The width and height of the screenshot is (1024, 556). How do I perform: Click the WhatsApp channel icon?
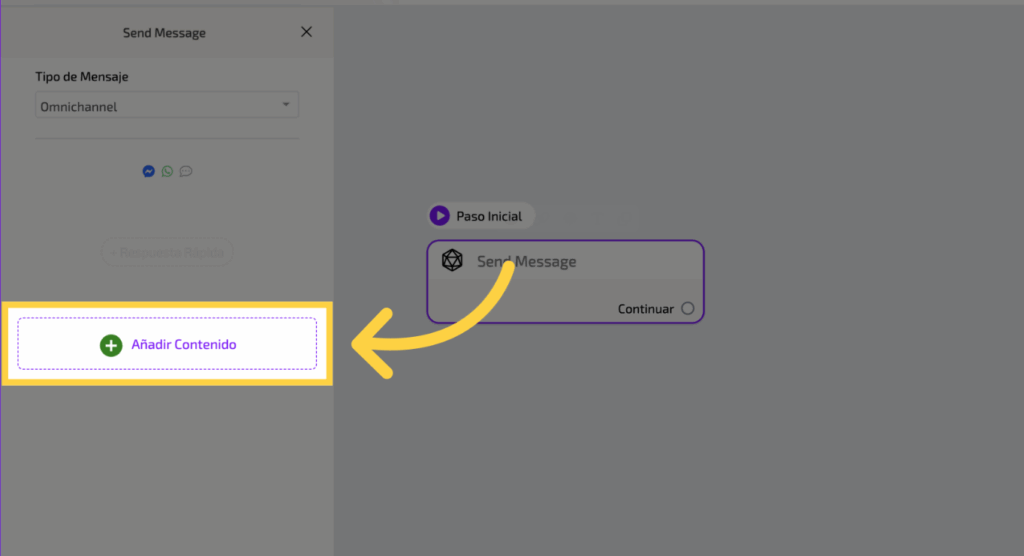[167, 171]
